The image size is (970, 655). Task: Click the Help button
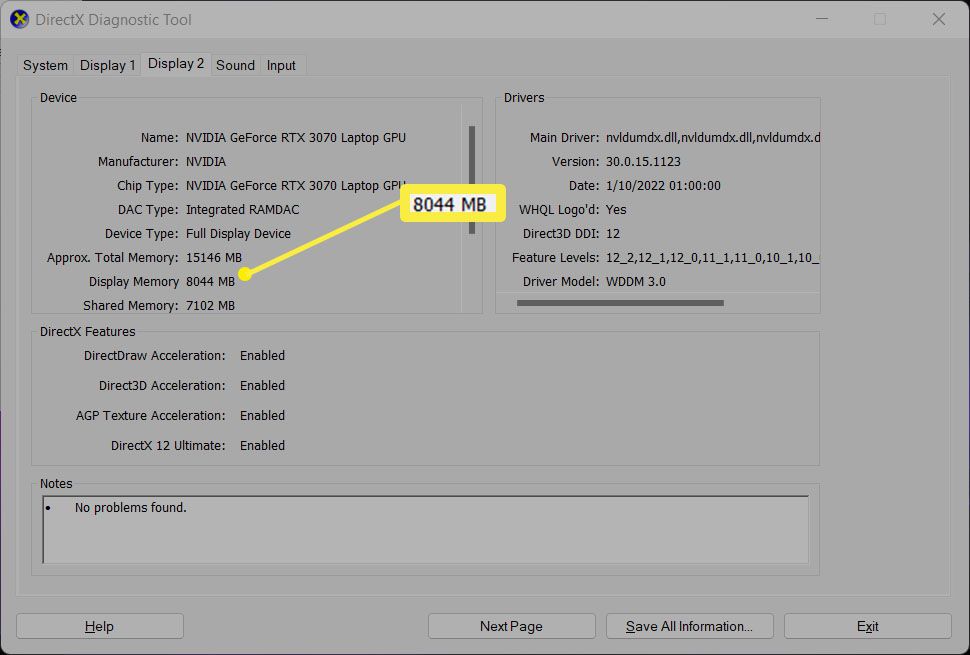tap(99, 625)
